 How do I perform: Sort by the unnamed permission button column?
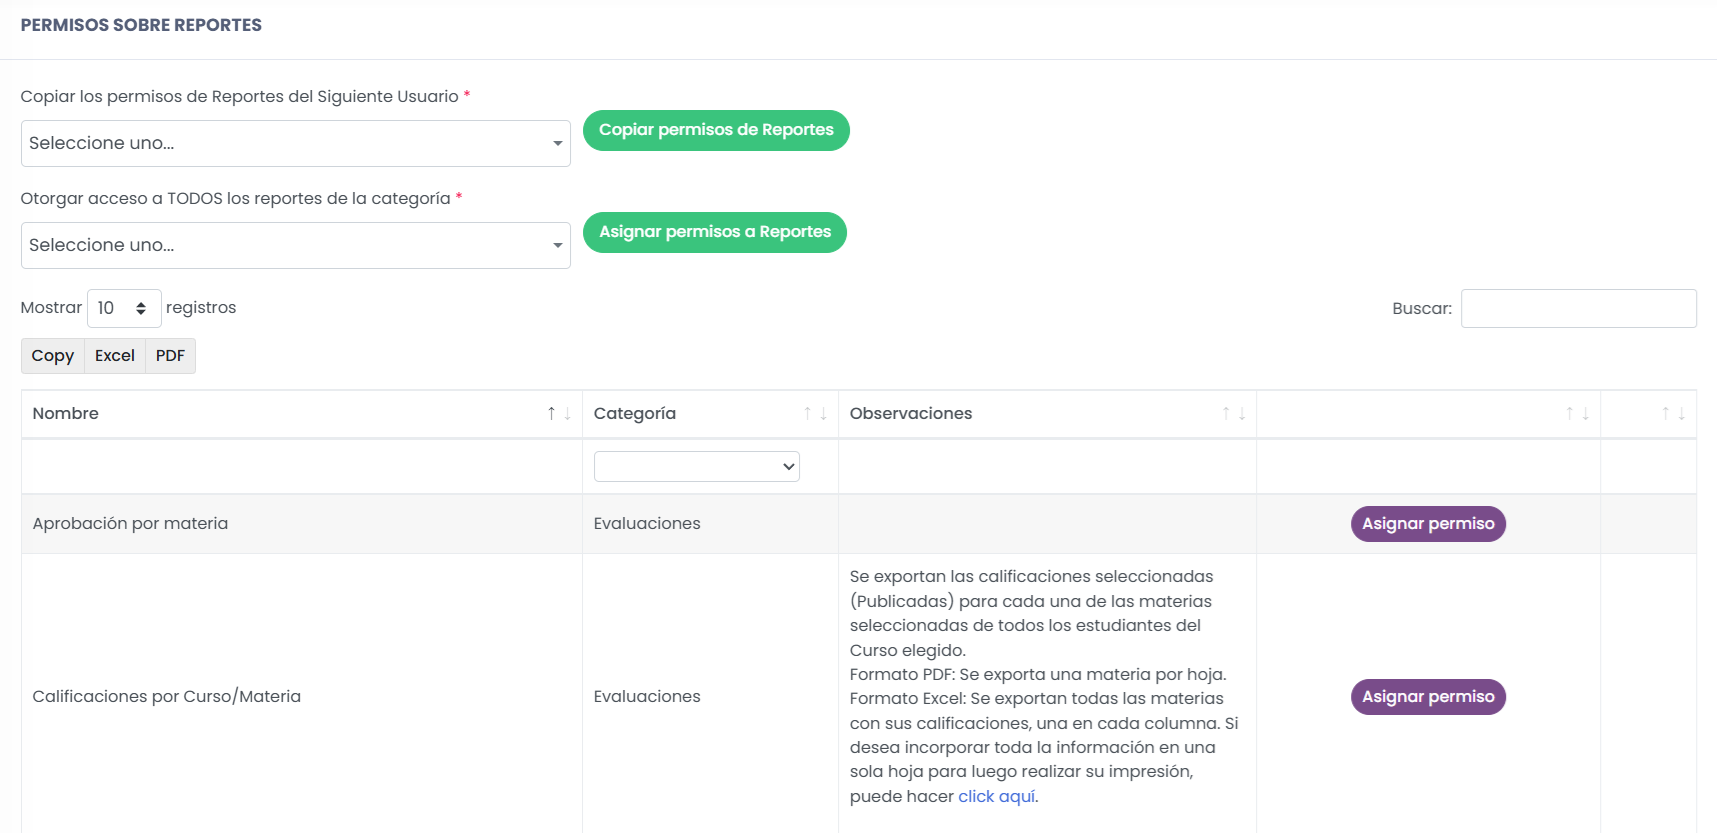(1428, 414)
